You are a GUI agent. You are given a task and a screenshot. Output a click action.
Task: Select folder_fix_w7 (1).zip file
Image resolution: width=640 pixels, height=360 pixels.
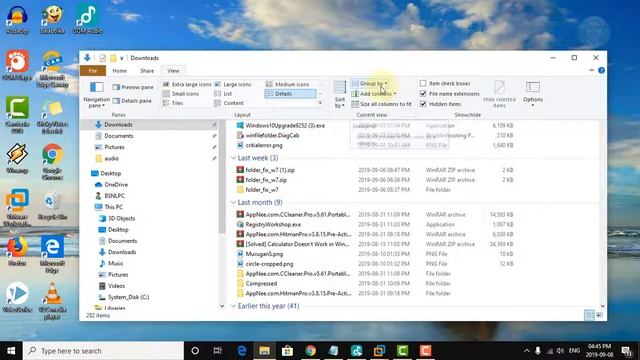[270, 170]
